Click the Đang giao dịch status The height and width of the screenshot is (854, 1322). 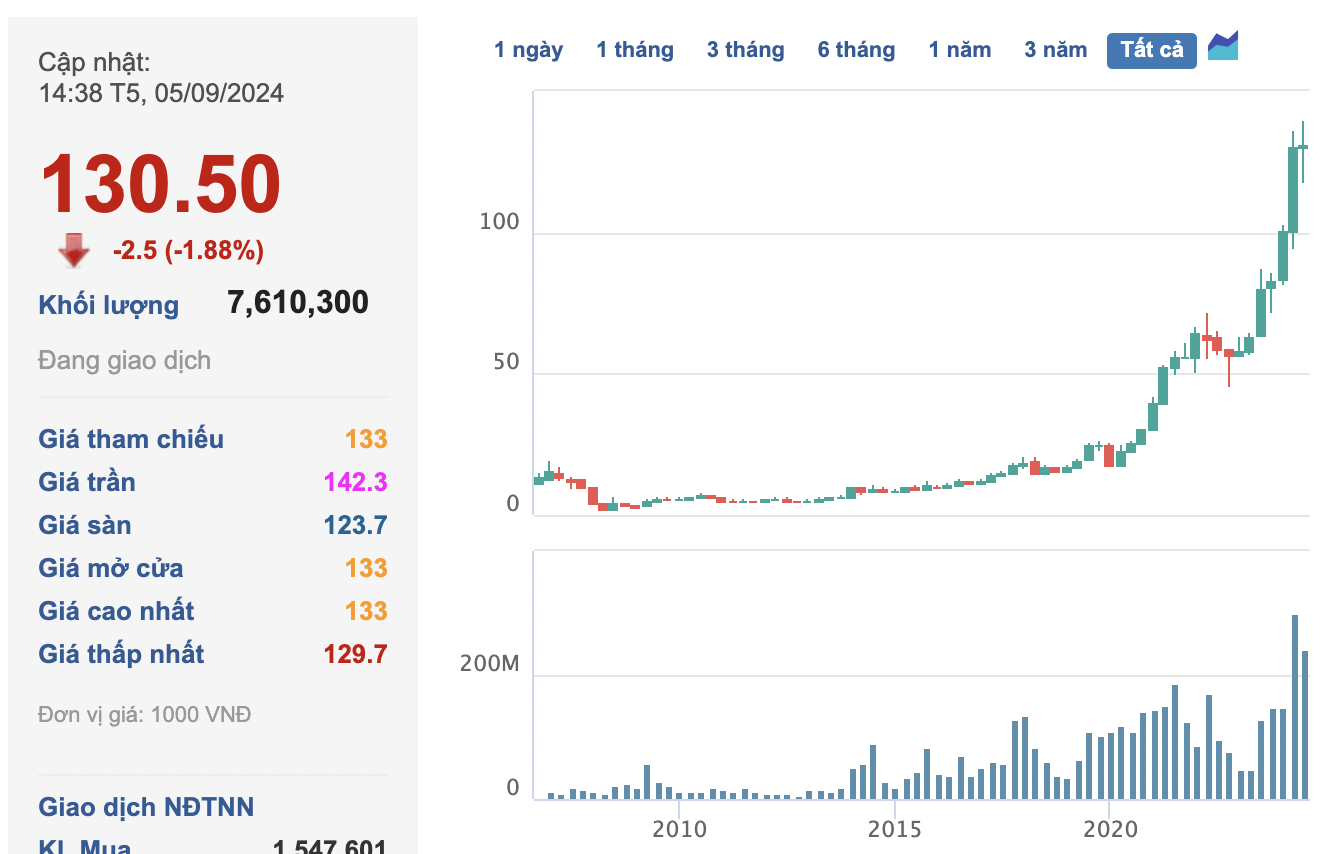pos(125,360)
